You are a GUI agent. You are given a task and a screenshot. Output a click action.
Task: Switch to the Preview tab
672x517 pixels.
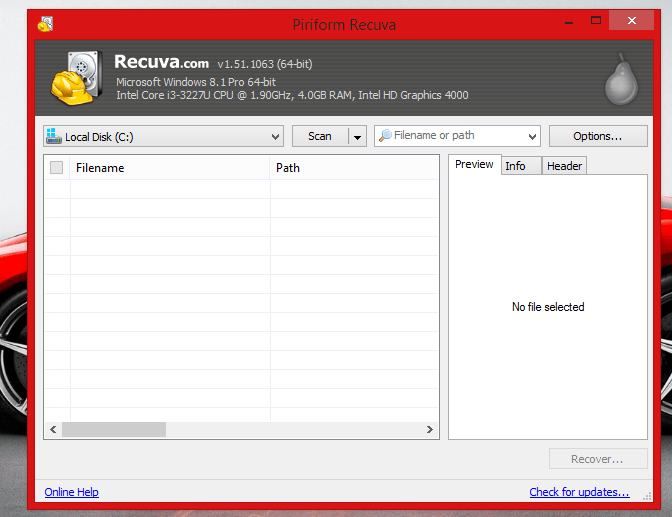[x=474, y=164]
